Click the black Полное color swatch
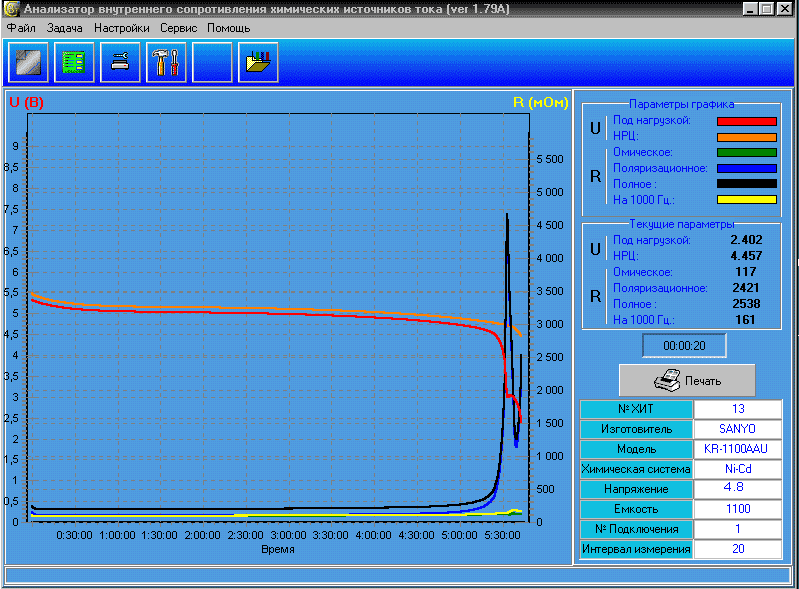This screenshot has height=589, width=799. point(747,184)
